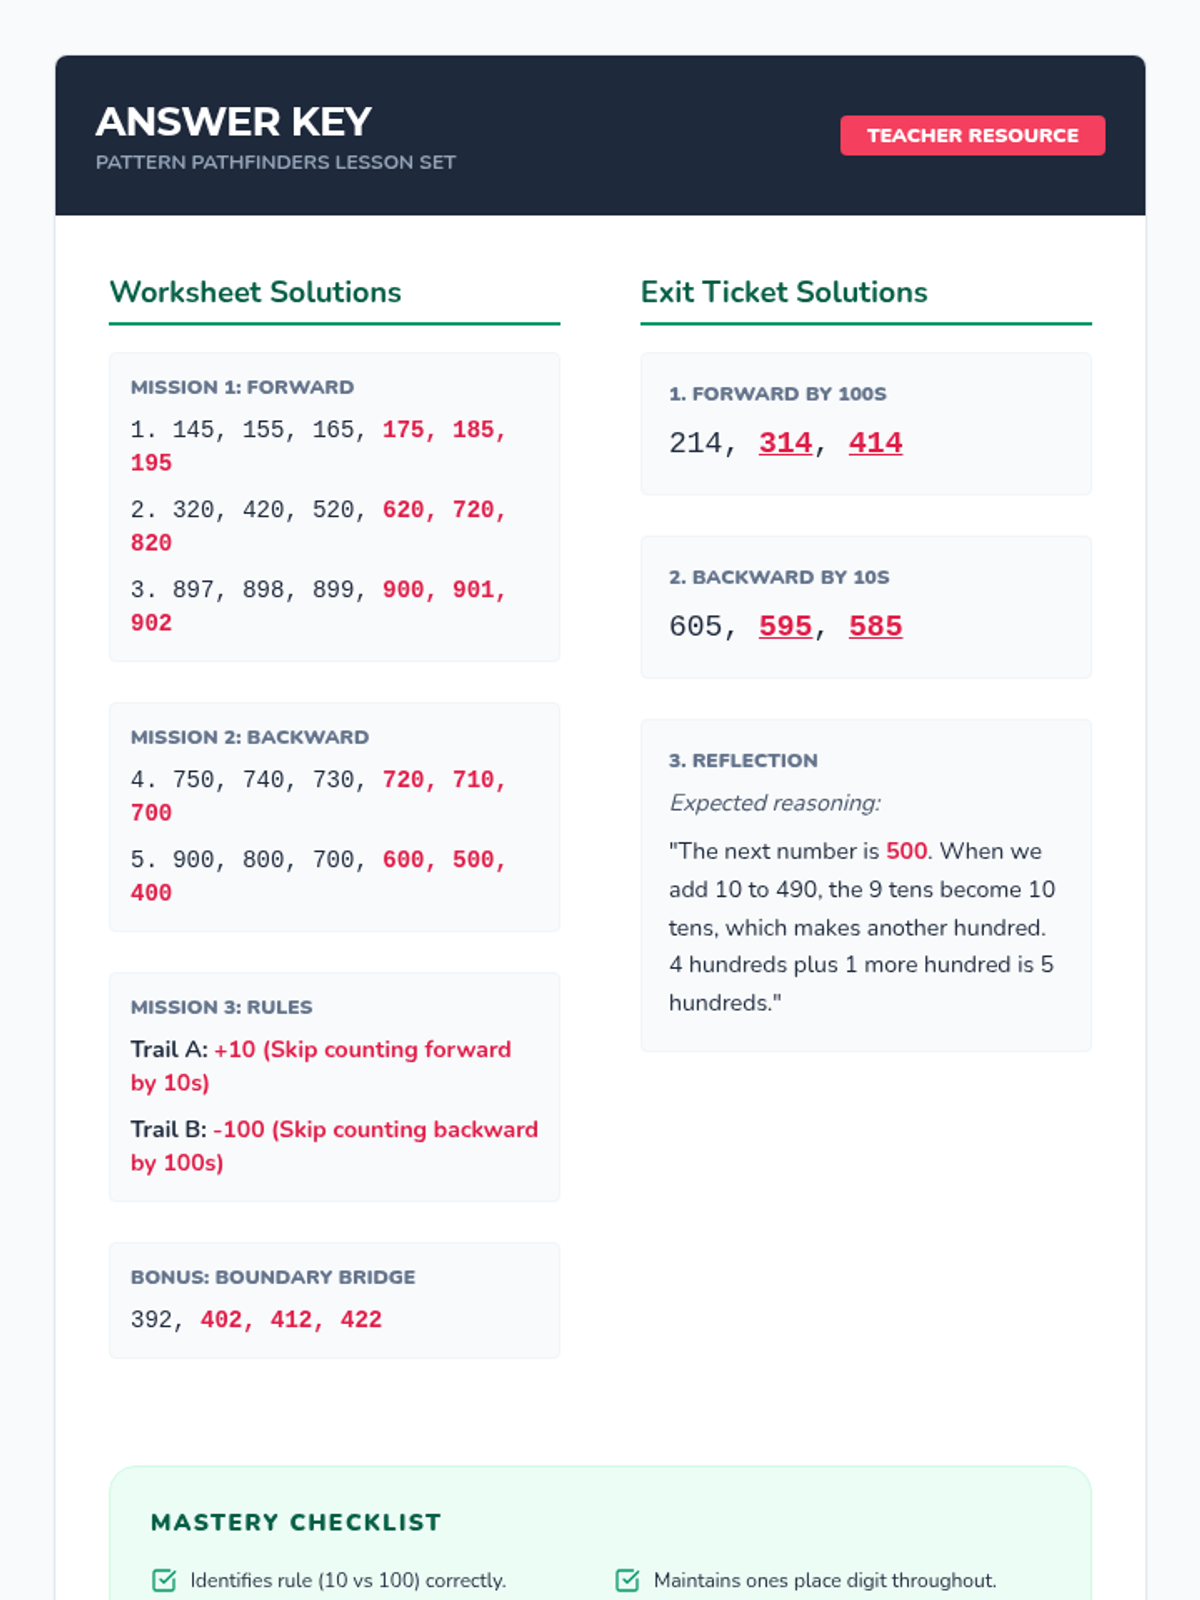Click the Answer Key title
The height and width of the screenshot is (1600, 1200).
[x=234, y=122]
